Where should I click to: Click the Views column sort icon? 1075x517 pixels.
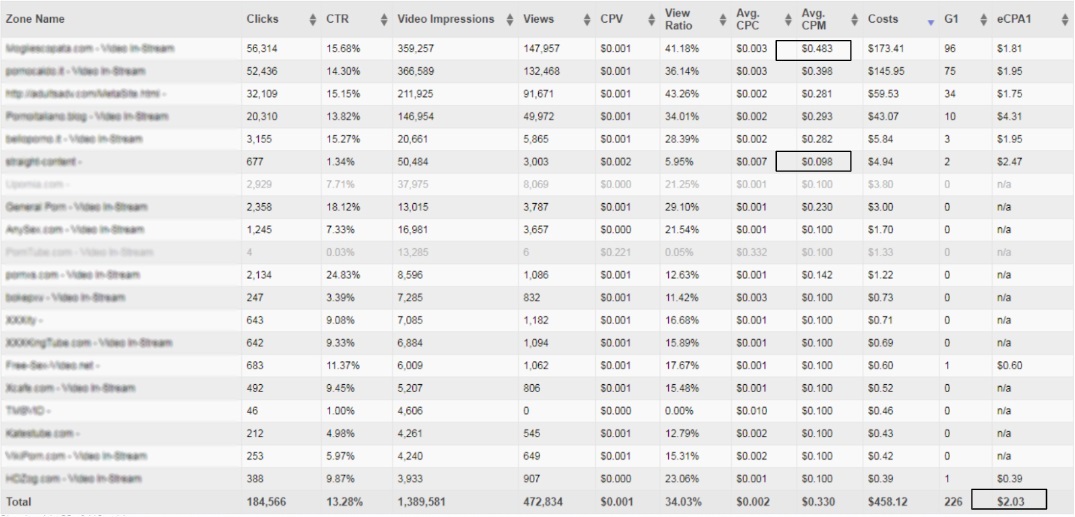[x=586, y=19]
